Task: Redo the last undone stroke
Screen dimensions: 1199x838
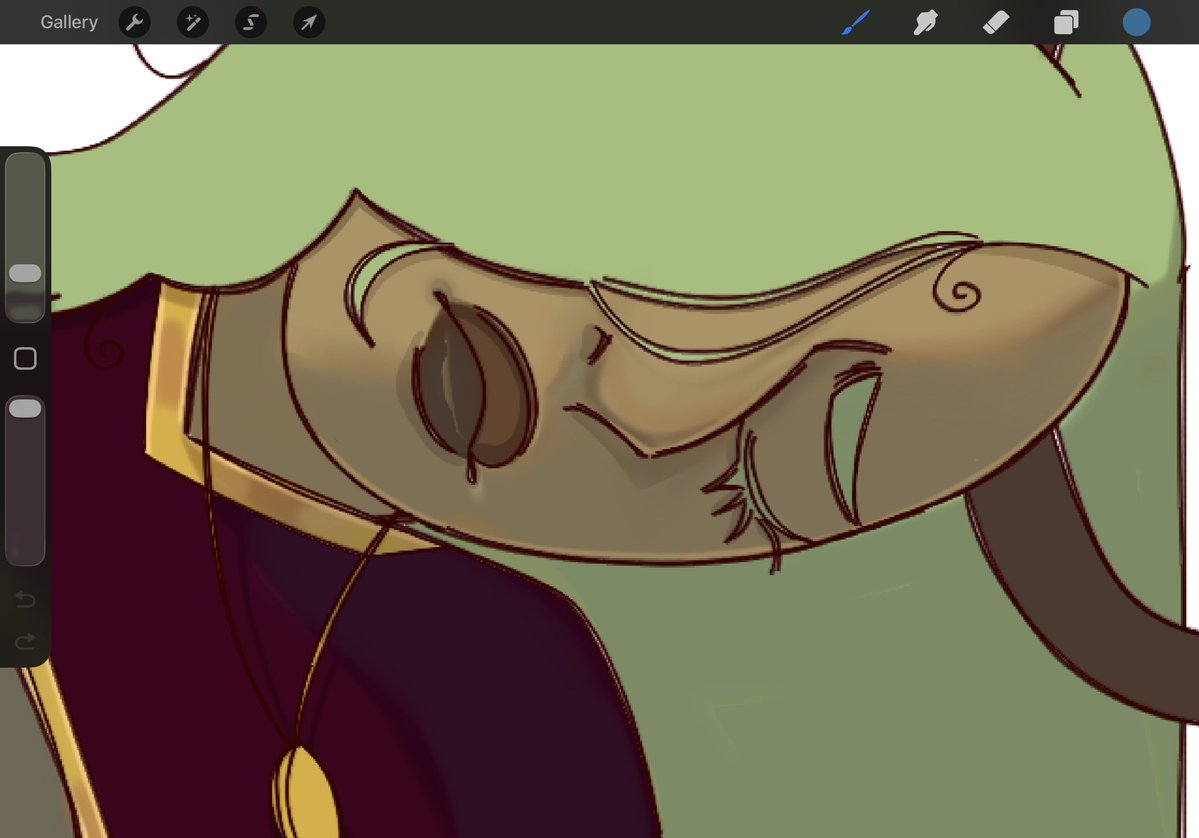Action: coord(25,641)
